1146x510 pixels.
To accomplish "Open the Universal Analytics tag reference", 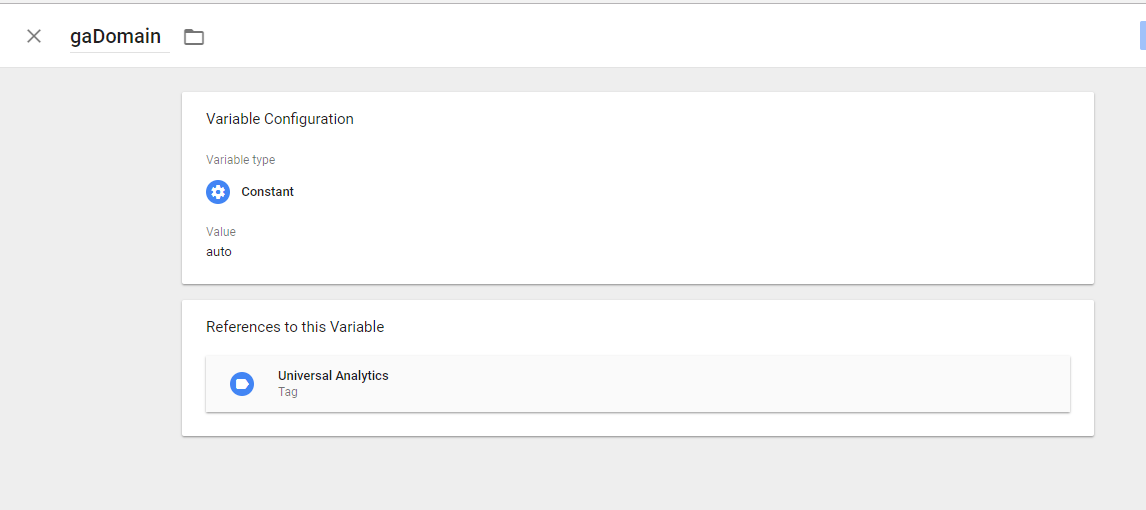I will [x=637, y=384].
